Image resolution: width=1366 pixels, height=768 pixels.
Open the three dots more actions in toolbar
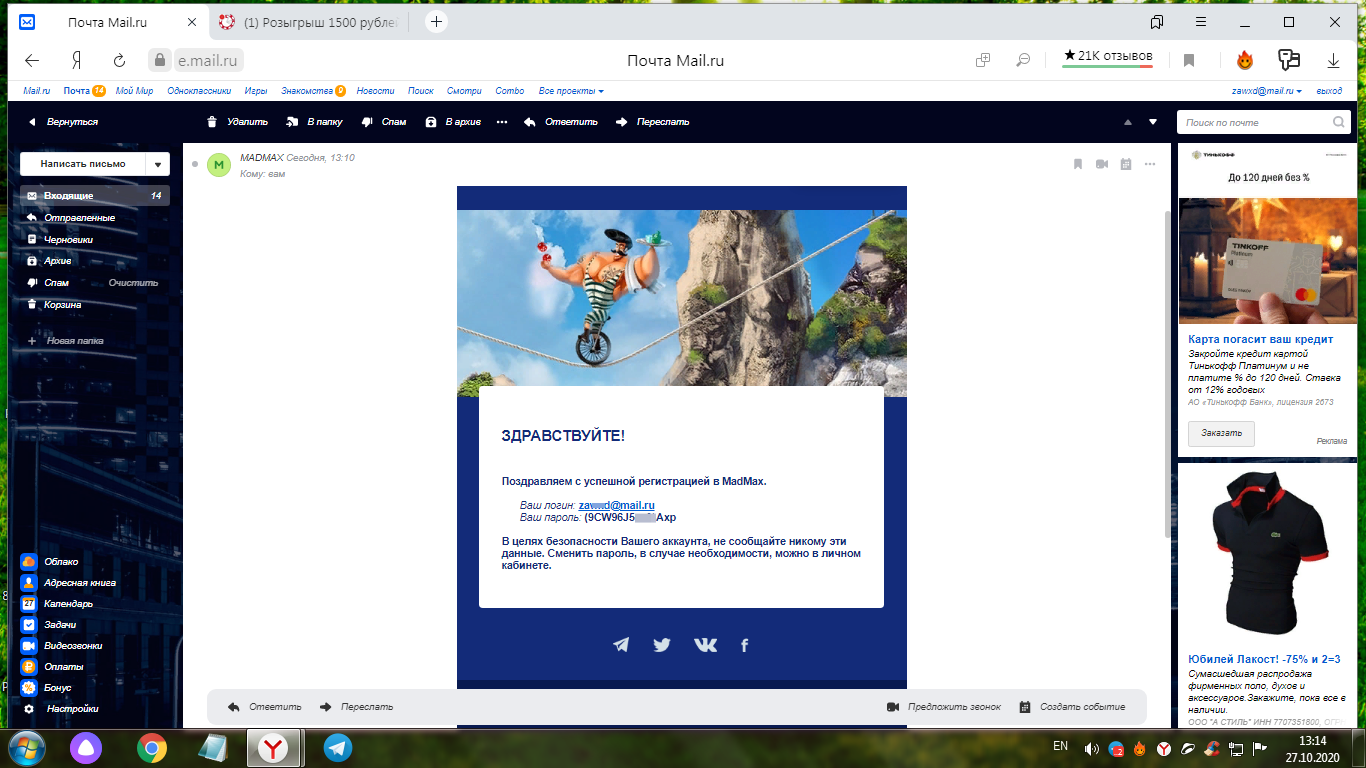[x=502, y=122]
